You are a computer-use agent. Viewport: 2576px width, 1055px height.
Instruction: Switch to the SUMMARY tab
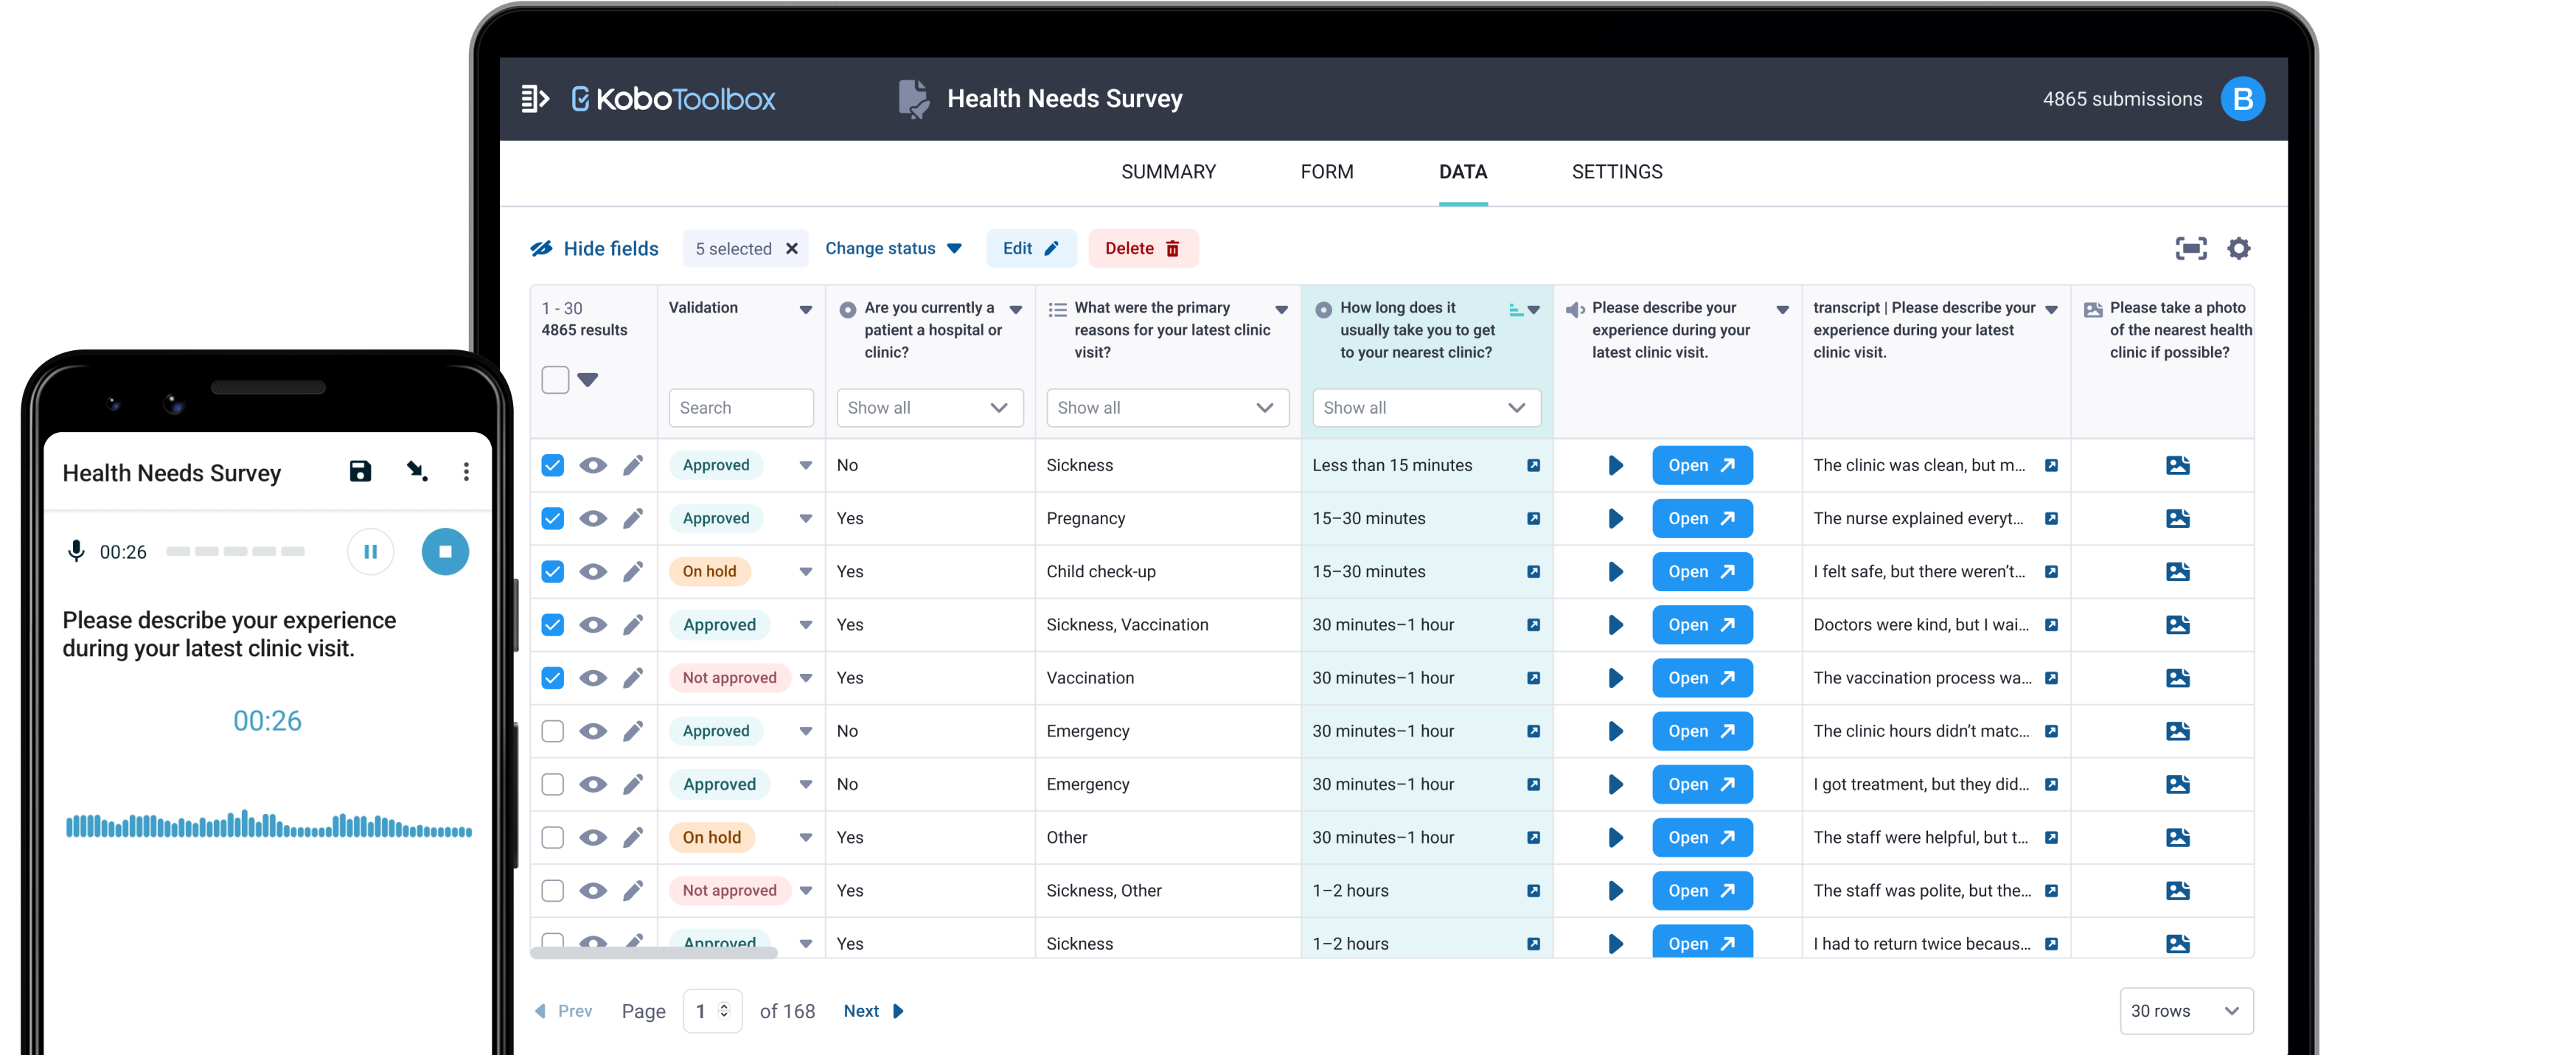pyautogui.click(x=1168, y=172)
